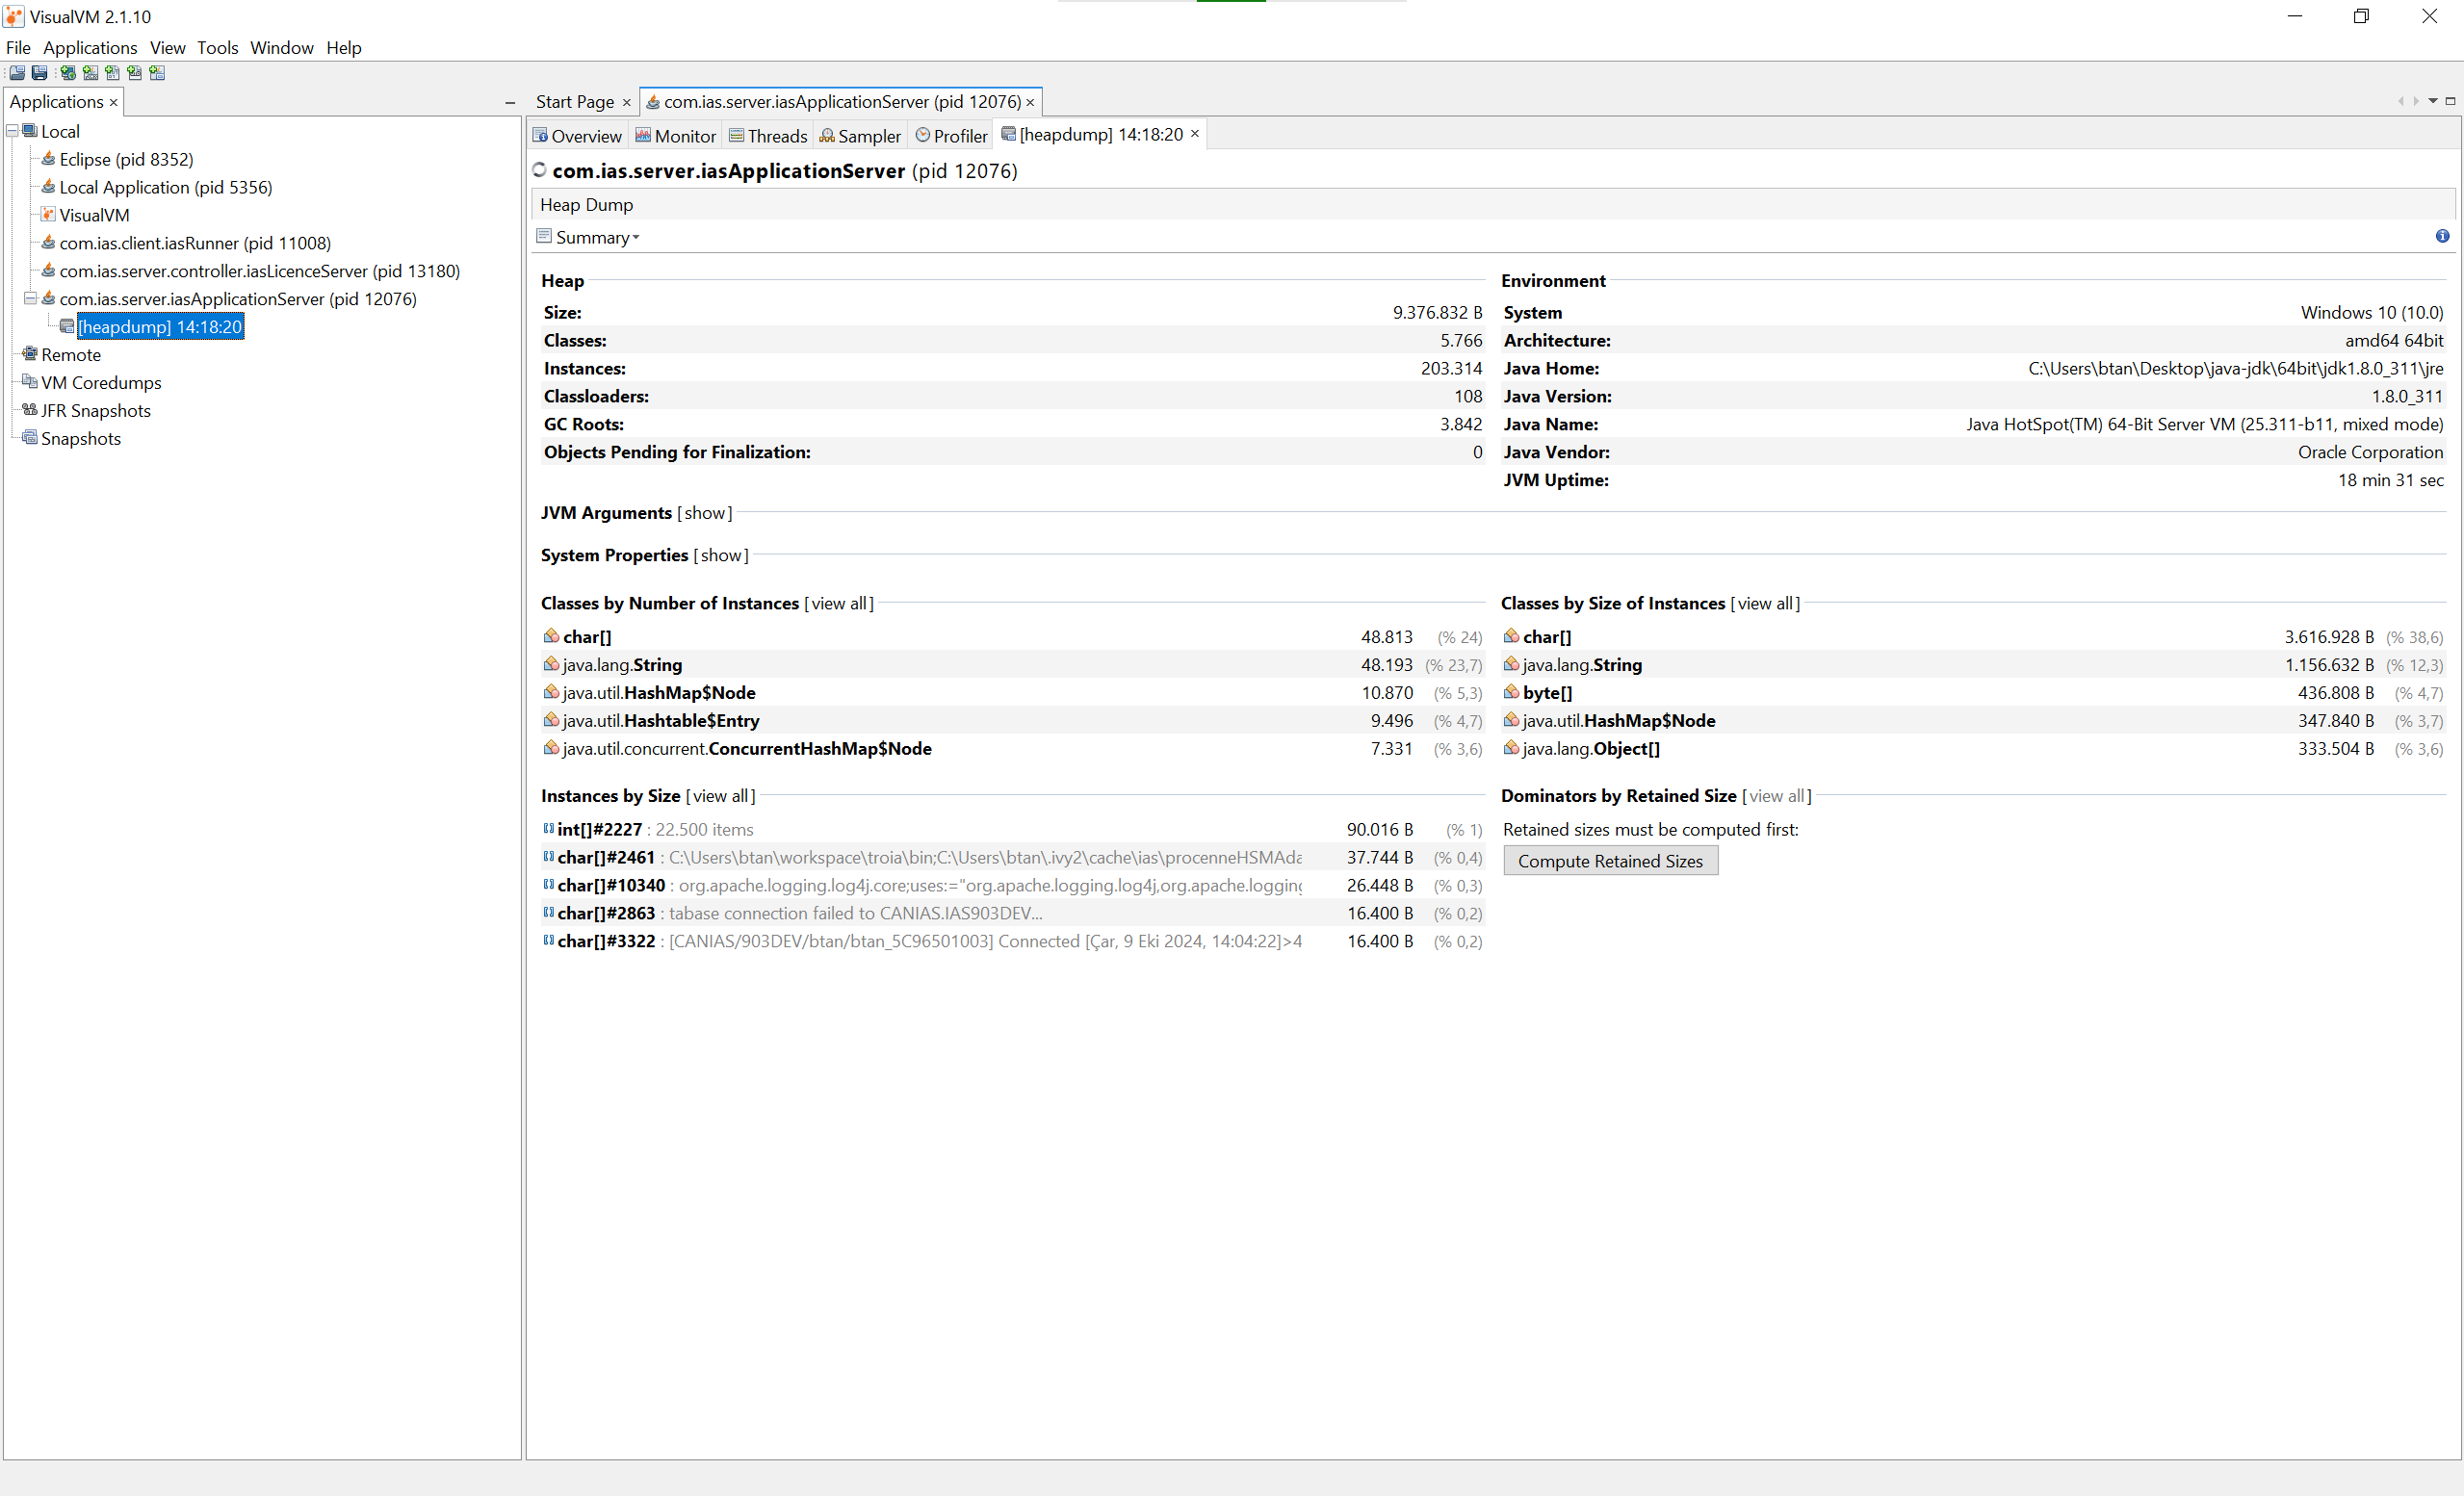
Task: Click the Local Application (pid 5356) icon
Action: click(x=48, y=186)
